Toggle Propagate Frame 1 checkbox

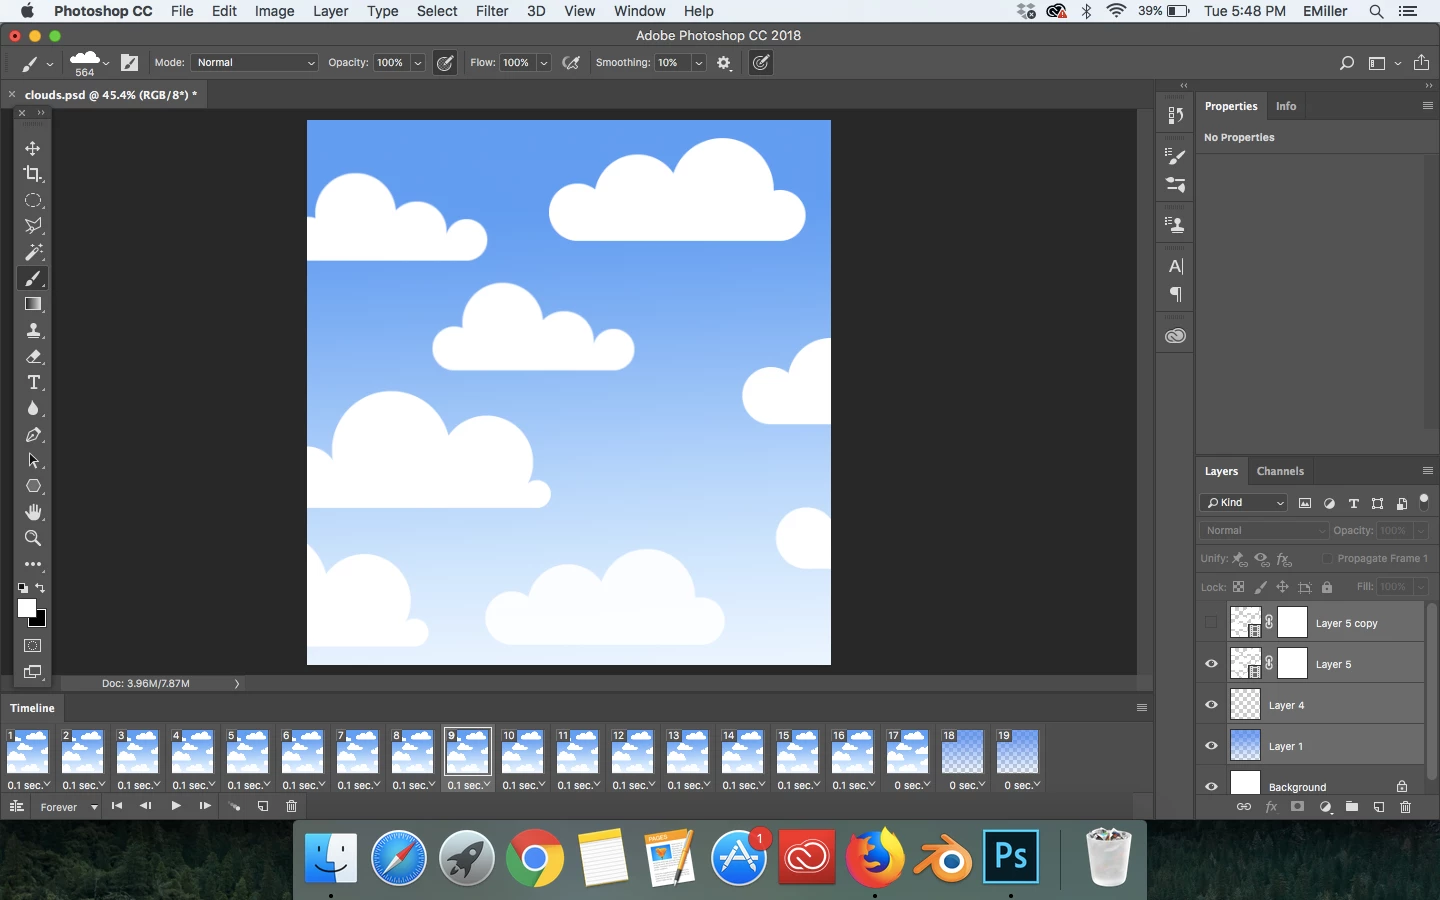[1327, 558]
